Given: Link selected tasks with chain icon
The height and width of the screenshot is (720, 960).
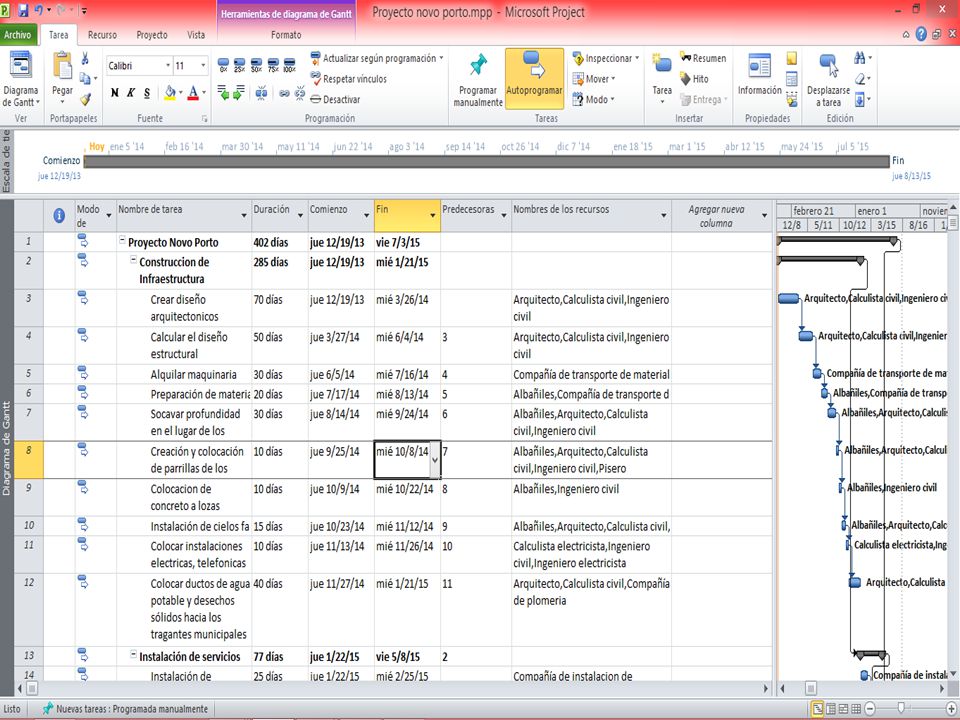Looking at the screenshot, I should [284, 93].
